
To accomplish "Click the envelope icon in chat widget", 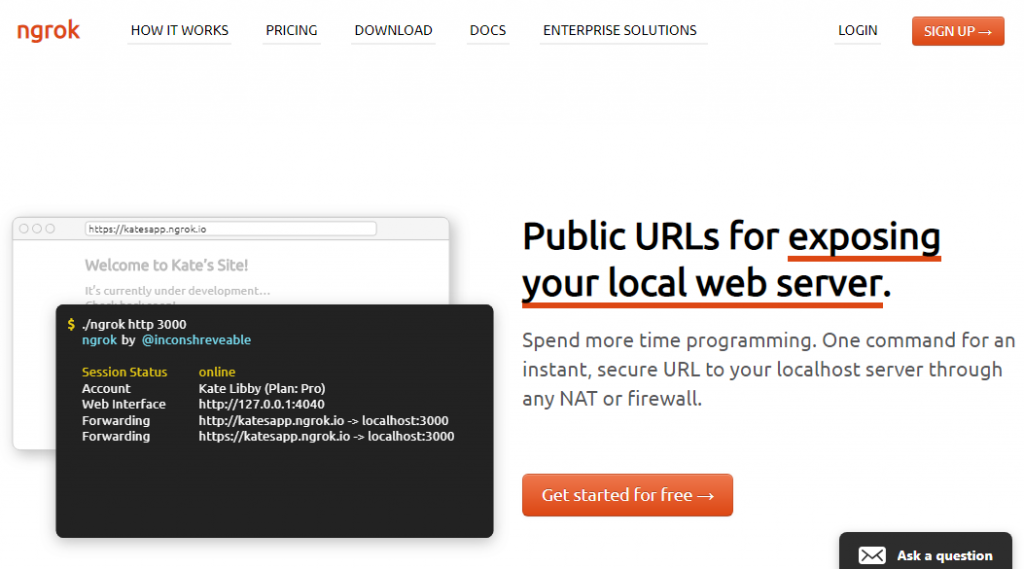I will (x=872, y=555).
